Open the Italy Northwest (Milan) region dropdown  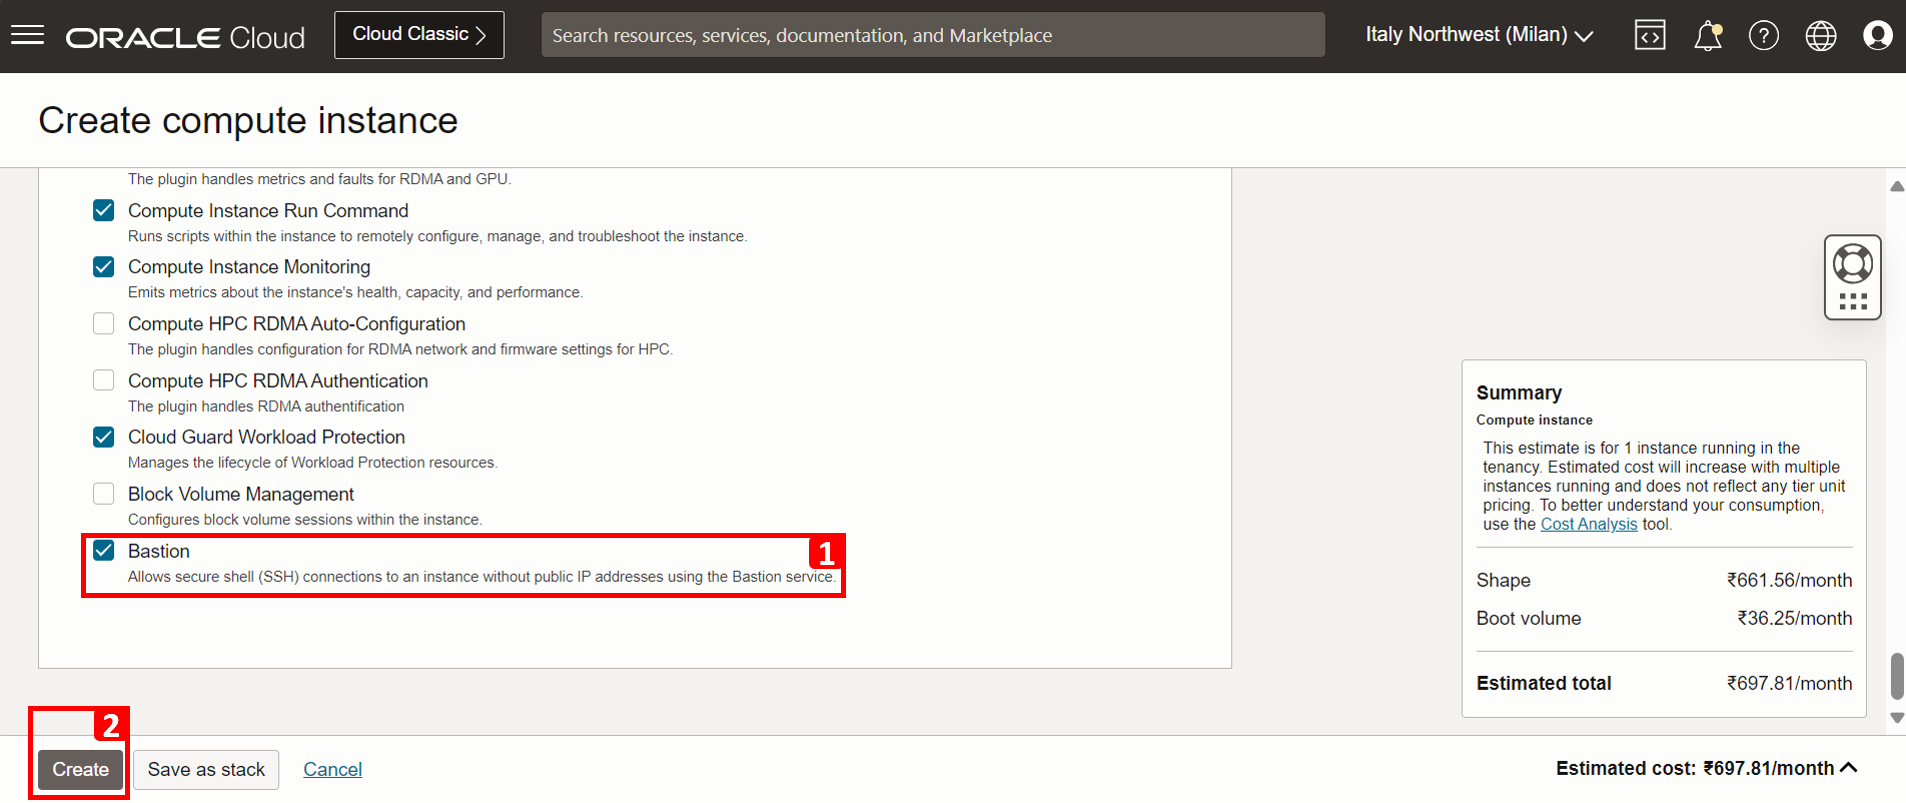tap(1479, 35)
